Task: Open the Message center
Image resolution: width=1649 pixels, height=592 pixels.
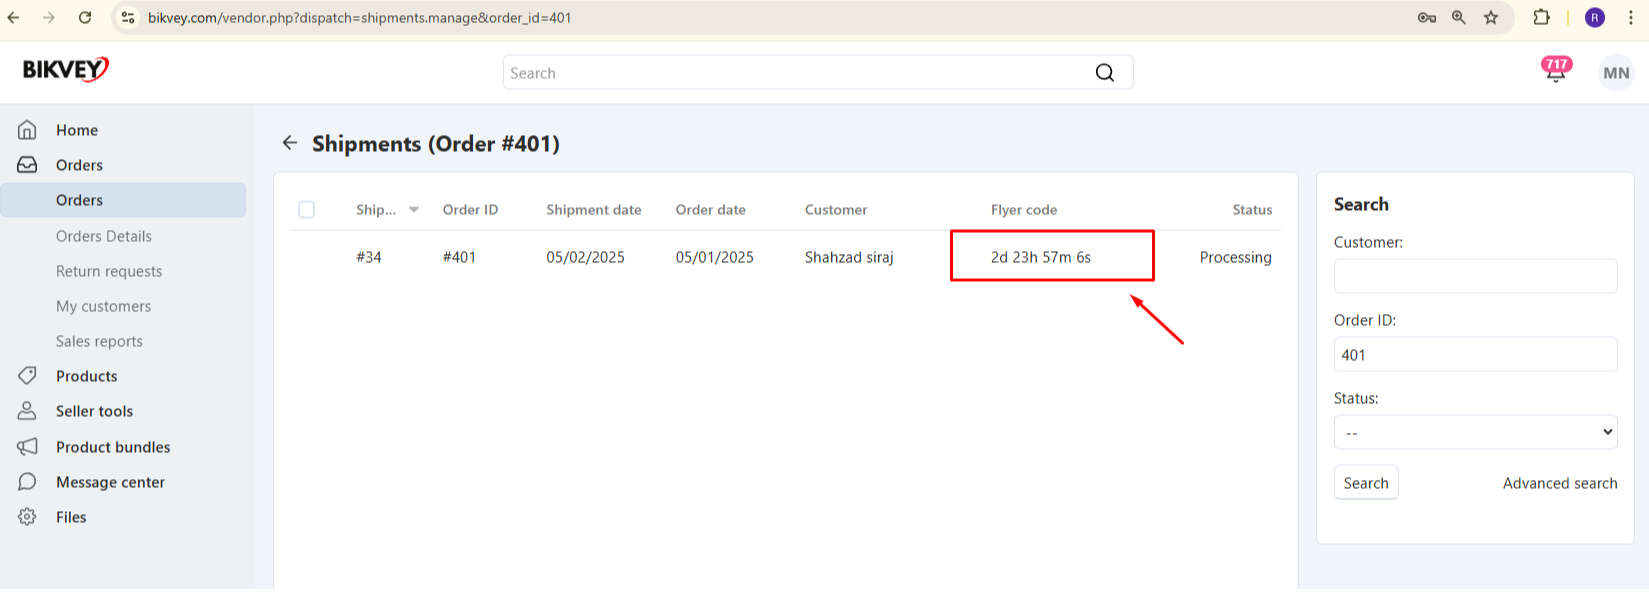Action: point(110,482)
